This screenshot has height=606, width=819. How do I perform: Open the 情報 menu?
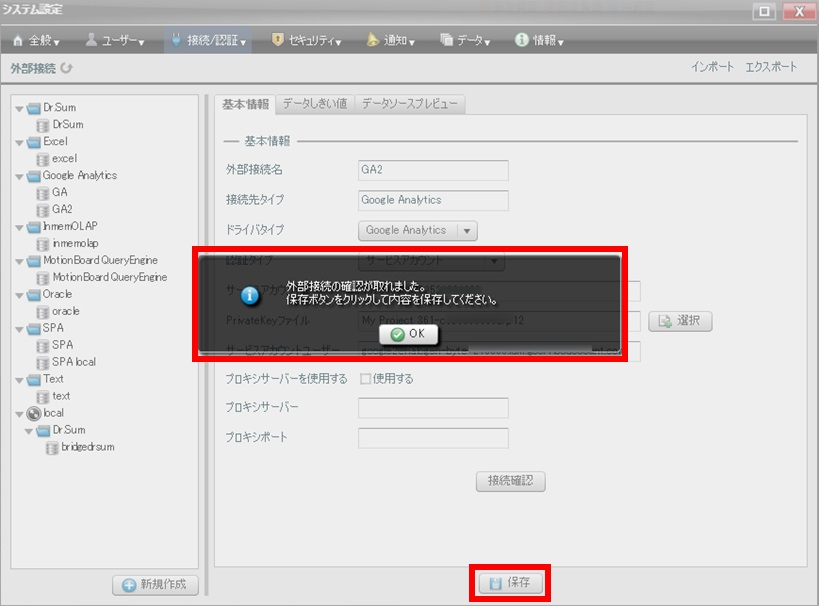coord(539,40)
